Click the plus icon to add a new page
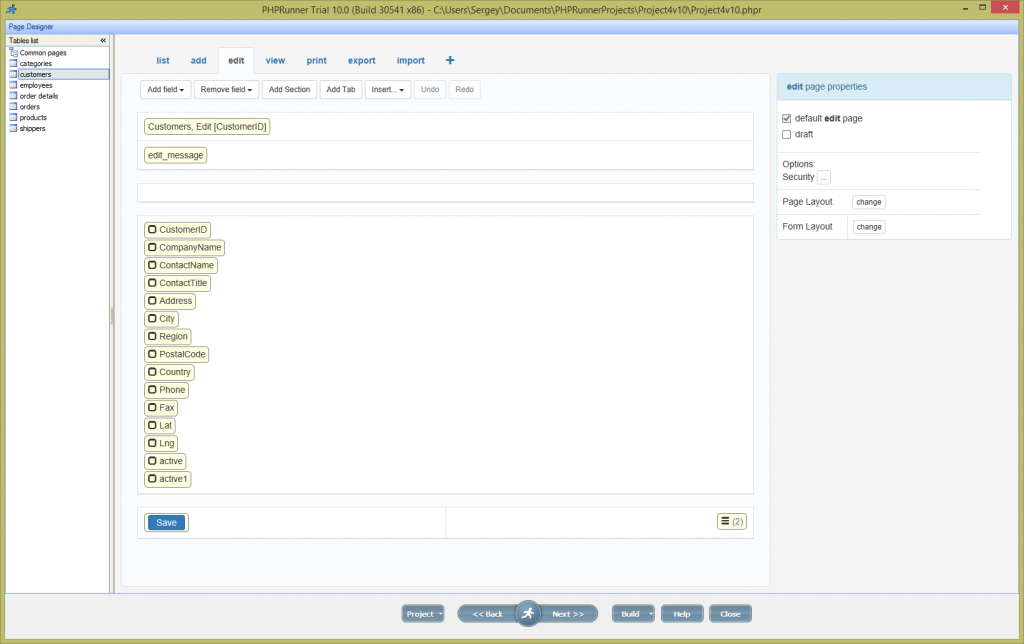The height and width of the screenshot is (644, 1024). (x=449, y=60)
